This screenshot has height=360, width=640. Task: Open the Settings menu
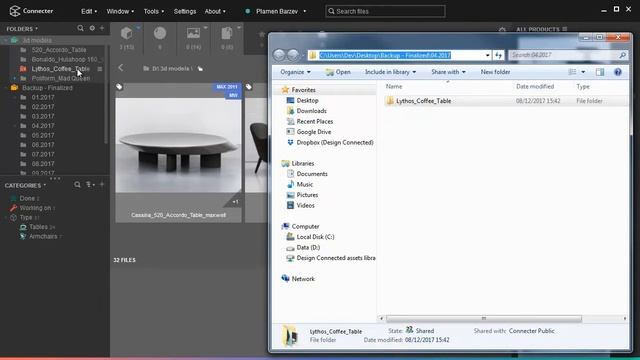point(185,11)
